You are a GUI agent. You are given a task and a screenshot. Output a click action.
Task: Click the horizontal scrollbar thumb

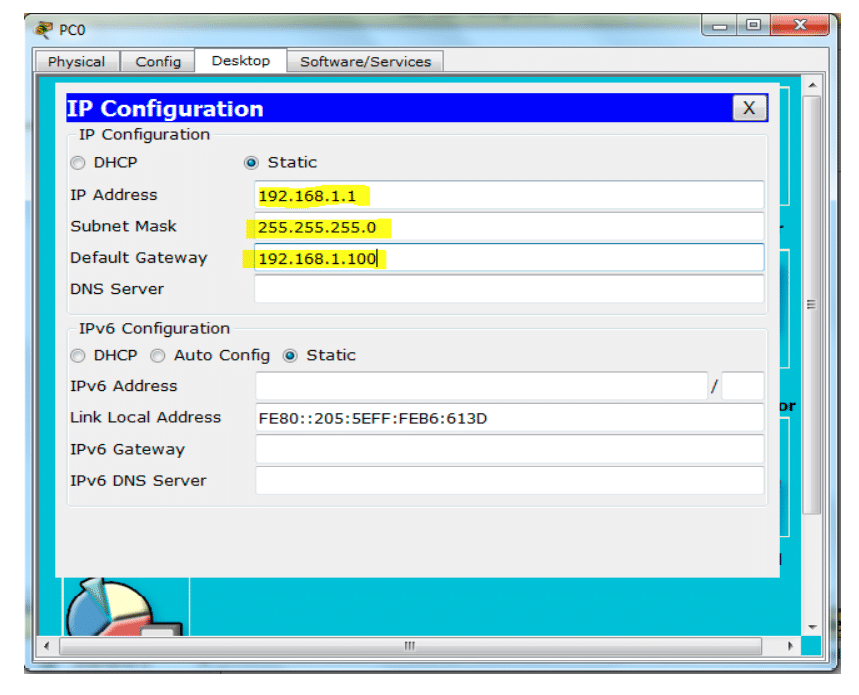(x=410, y=646)
